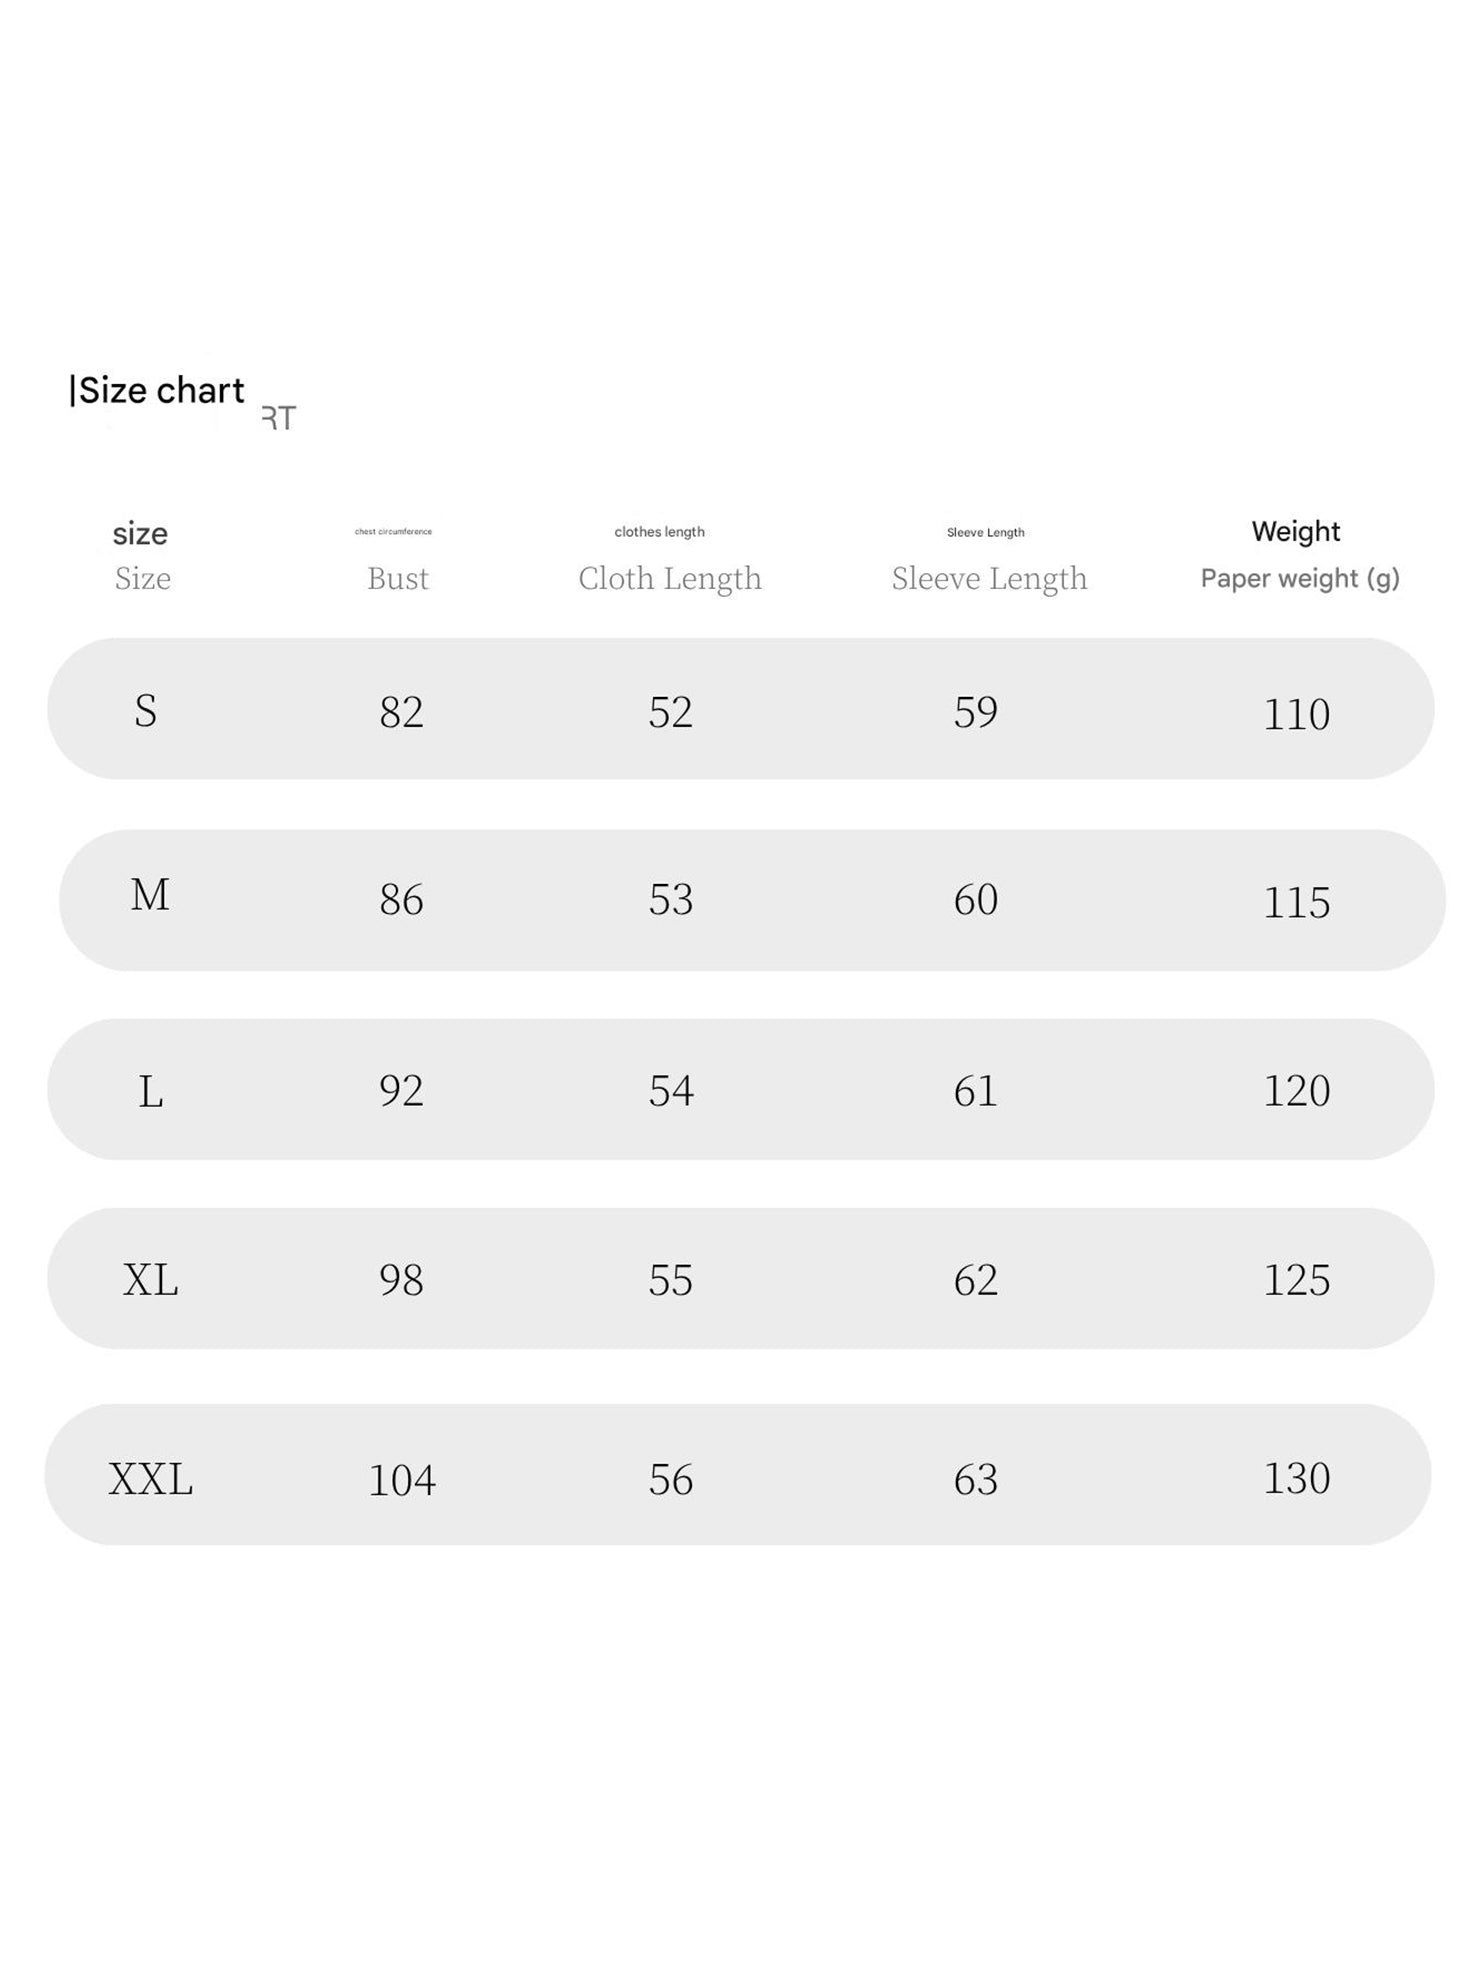Viewport: 1482px width, 1966px height.
Task: Click sleeve length value 61 for L
Action: (975, 1090)
